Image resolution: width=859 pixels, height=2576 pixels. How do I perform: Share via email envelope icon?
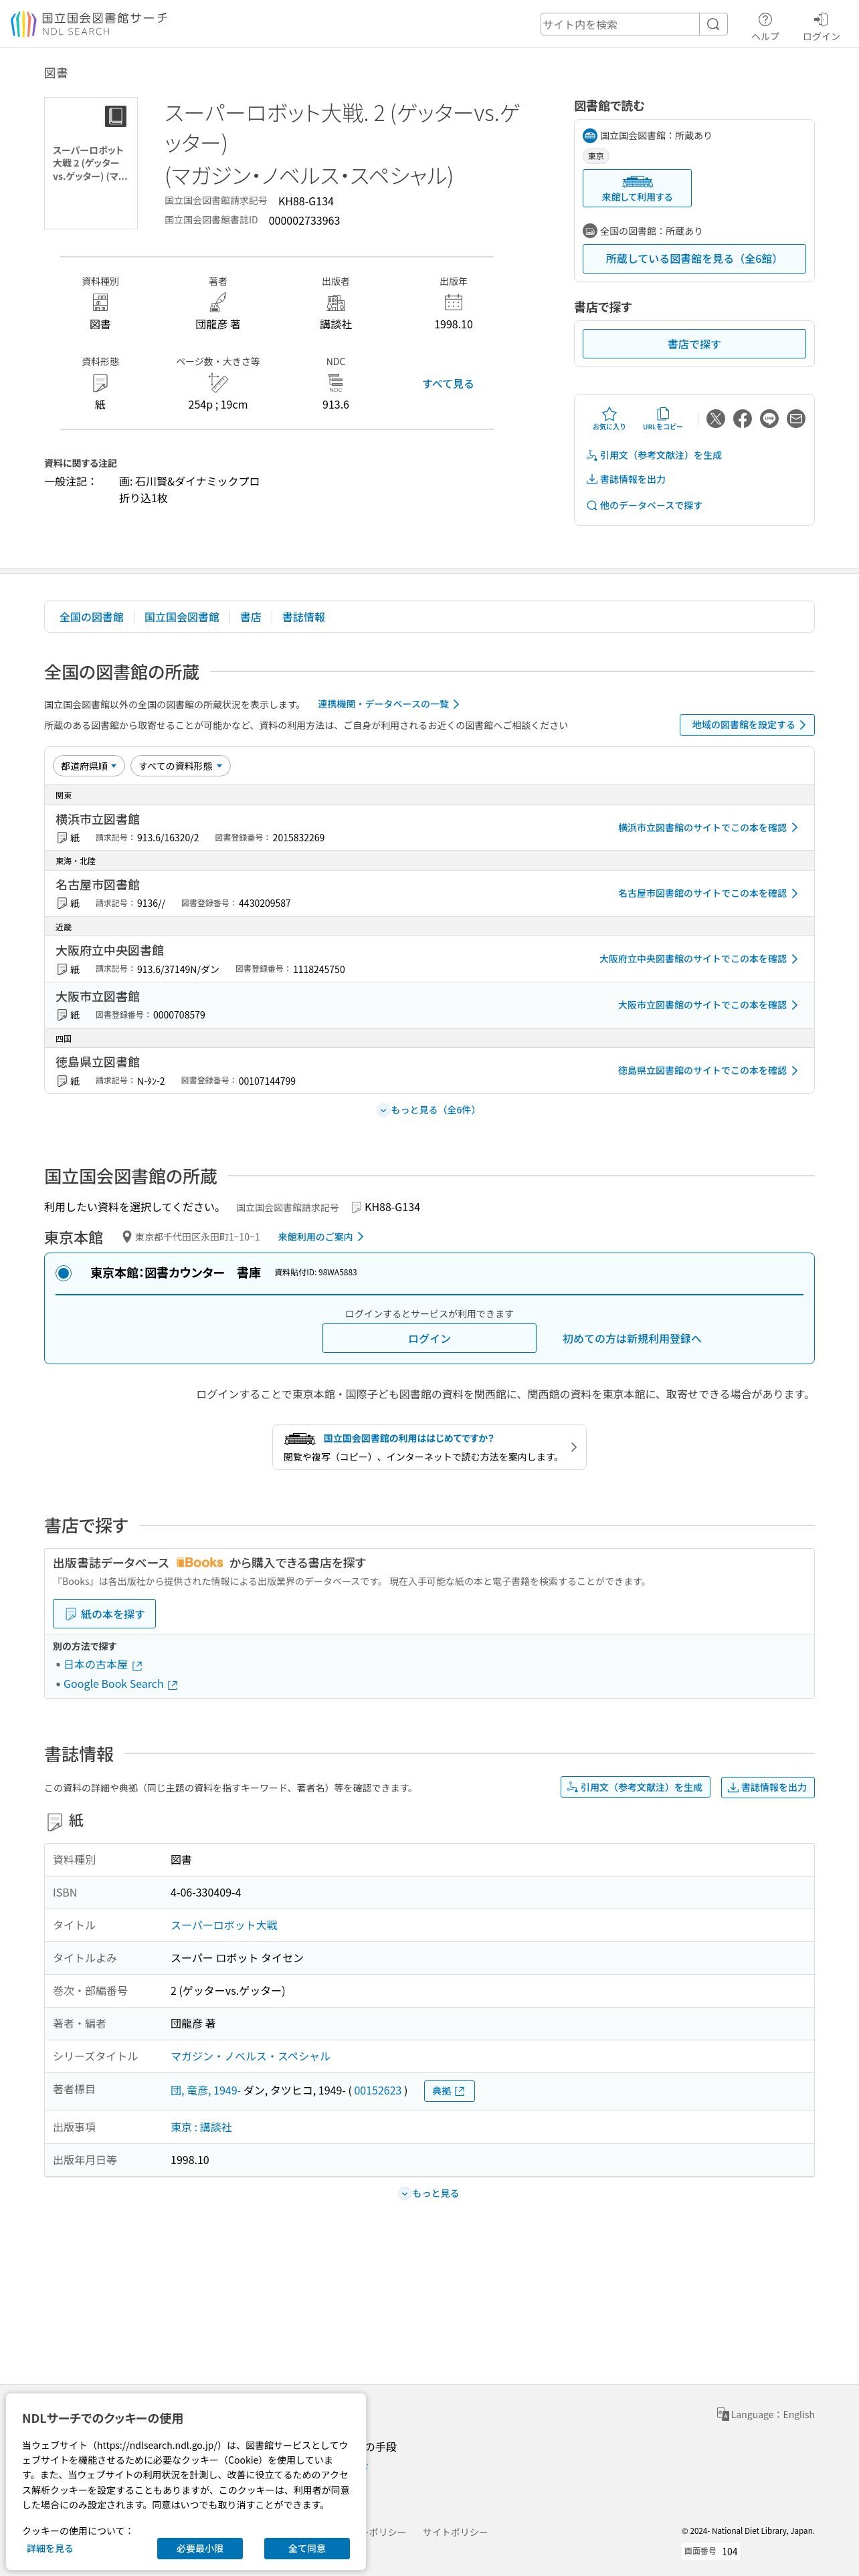(796, 419)
